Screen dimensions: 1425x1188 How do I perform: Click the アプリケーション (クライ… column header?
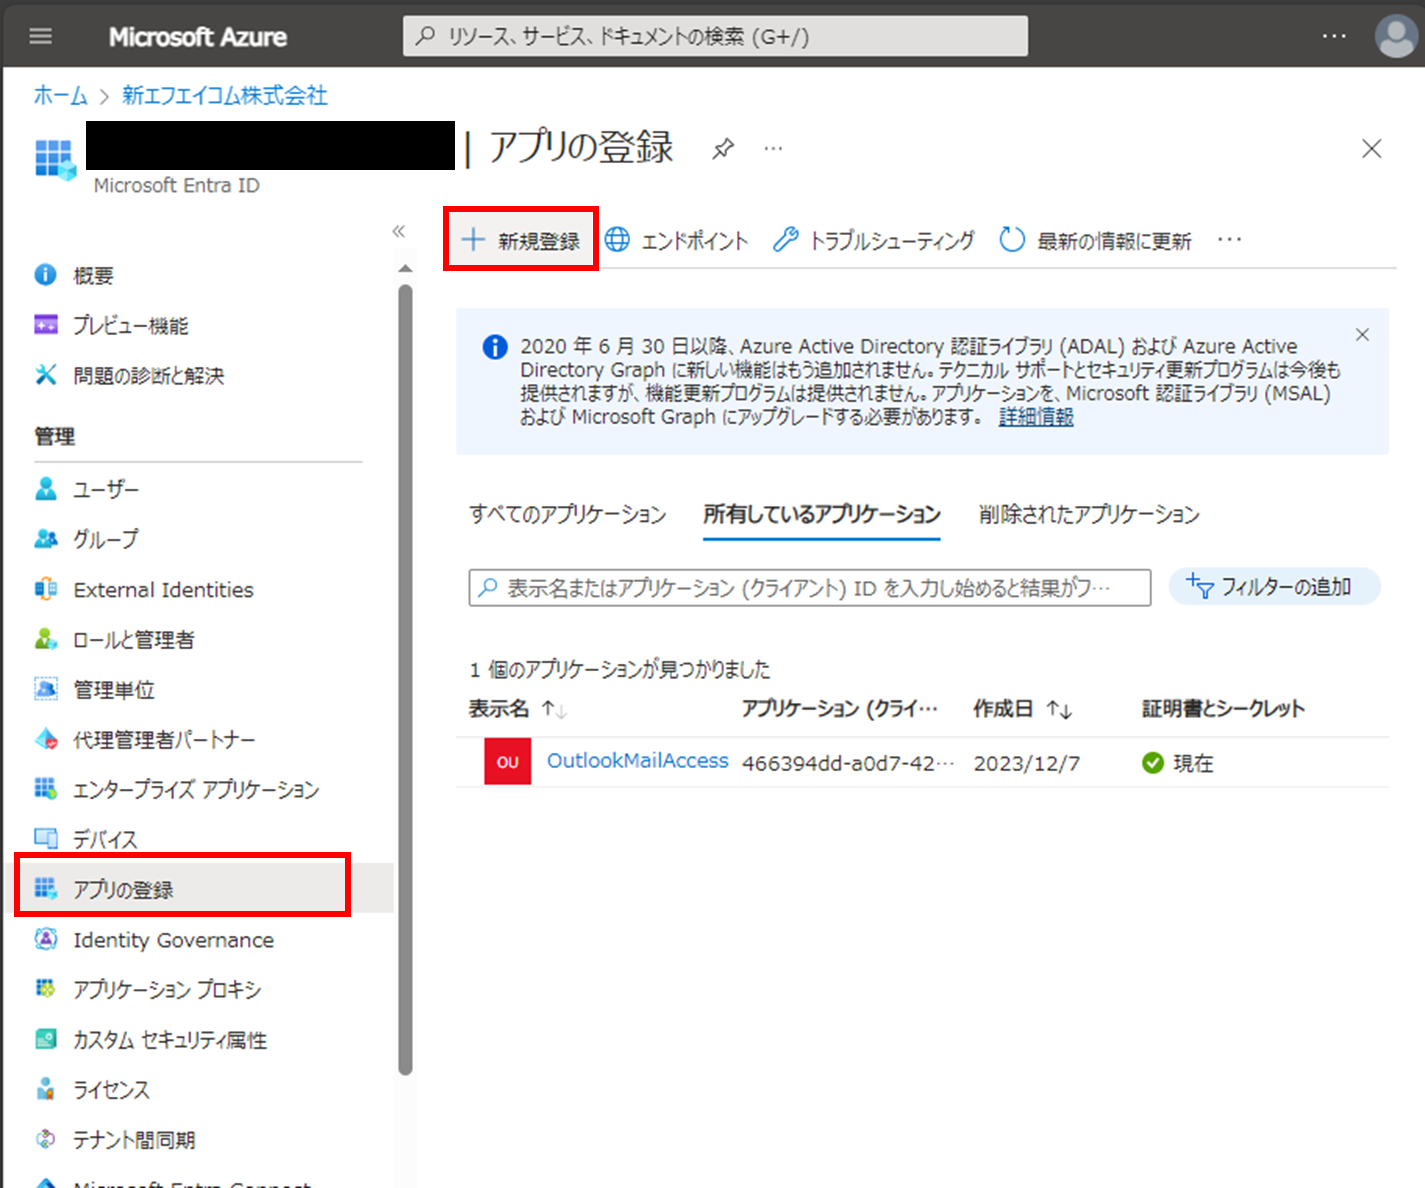840,709
